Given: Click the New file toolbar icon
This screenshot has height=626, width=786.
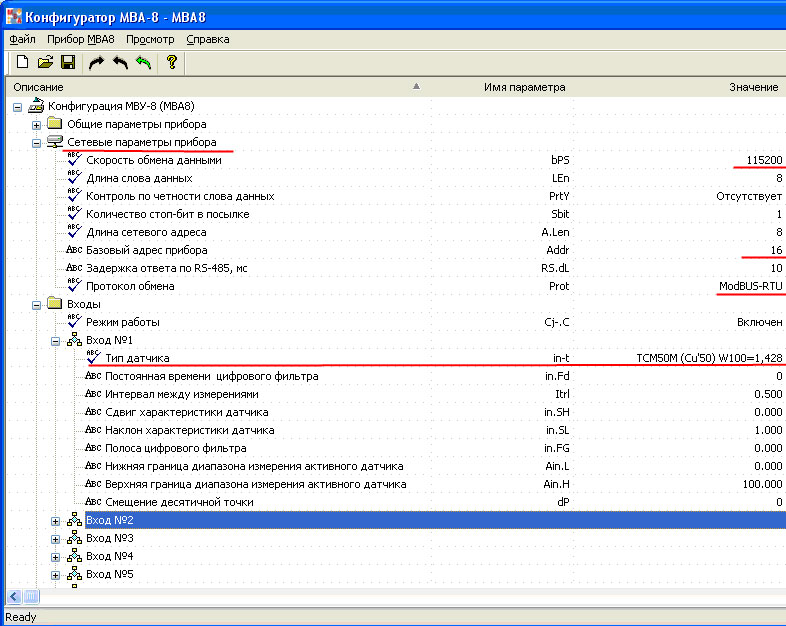Looking at the screenshot, I should coord(21,63).
